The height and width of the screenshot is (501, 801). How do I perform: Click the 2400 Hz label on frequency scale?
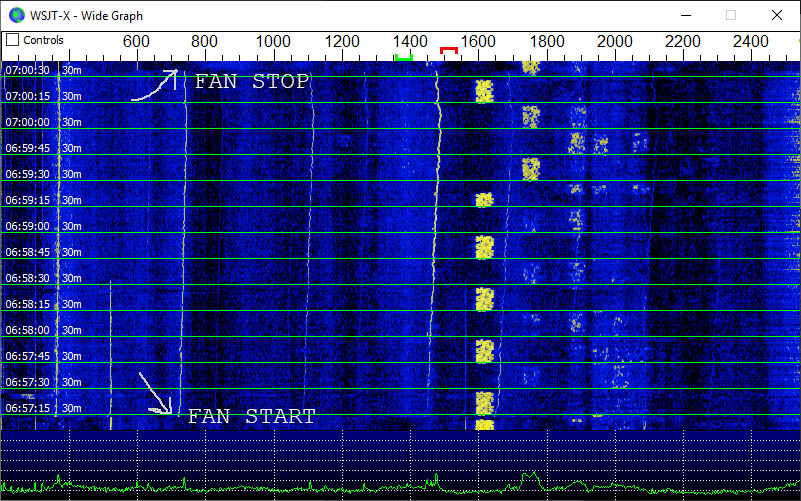pos(751,41)
